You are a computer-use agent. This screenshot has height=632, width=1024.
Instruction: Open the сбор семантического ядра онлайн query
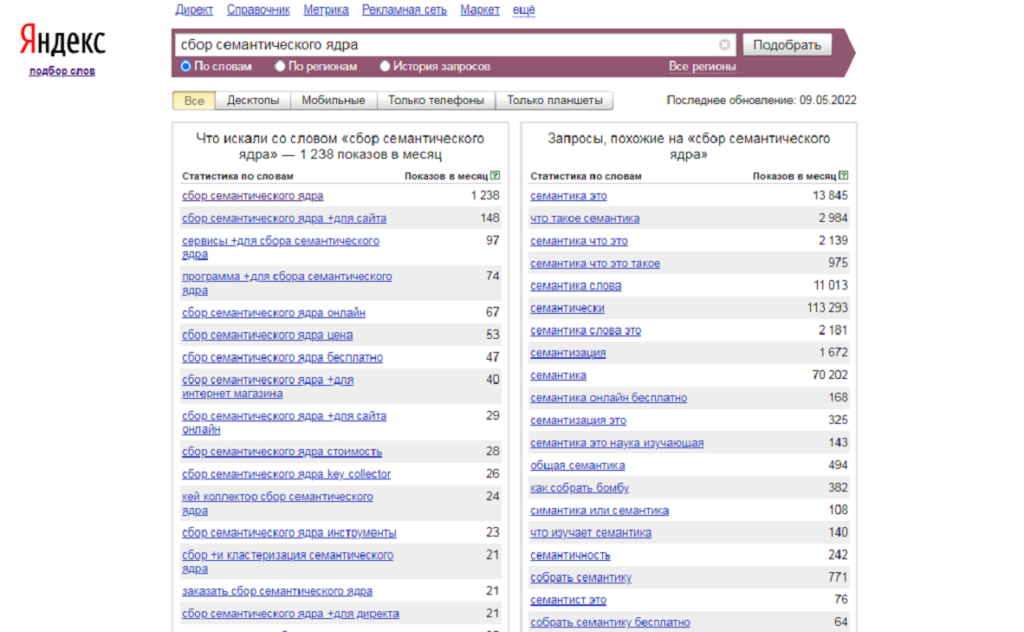tap(273, 313)
